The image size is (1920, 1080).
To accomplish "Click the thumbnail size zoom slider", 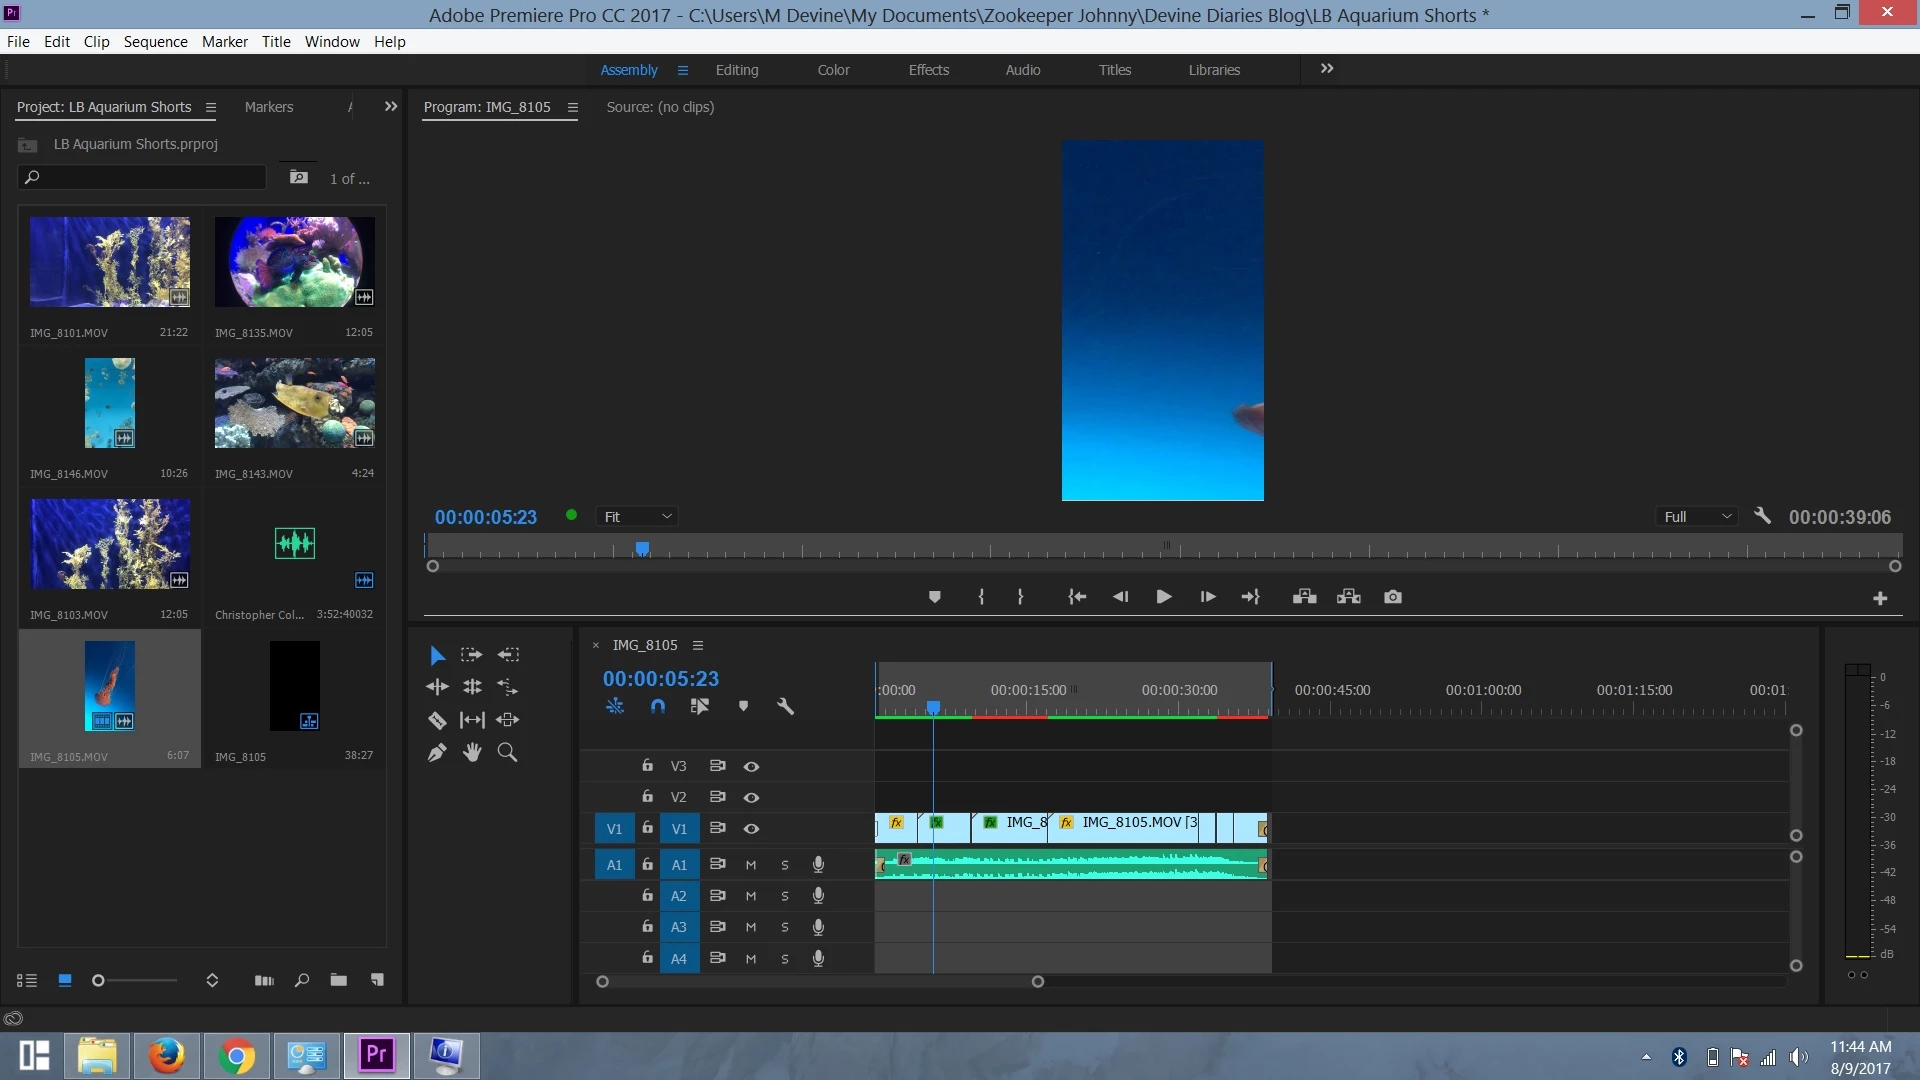I will click(98, 981).
